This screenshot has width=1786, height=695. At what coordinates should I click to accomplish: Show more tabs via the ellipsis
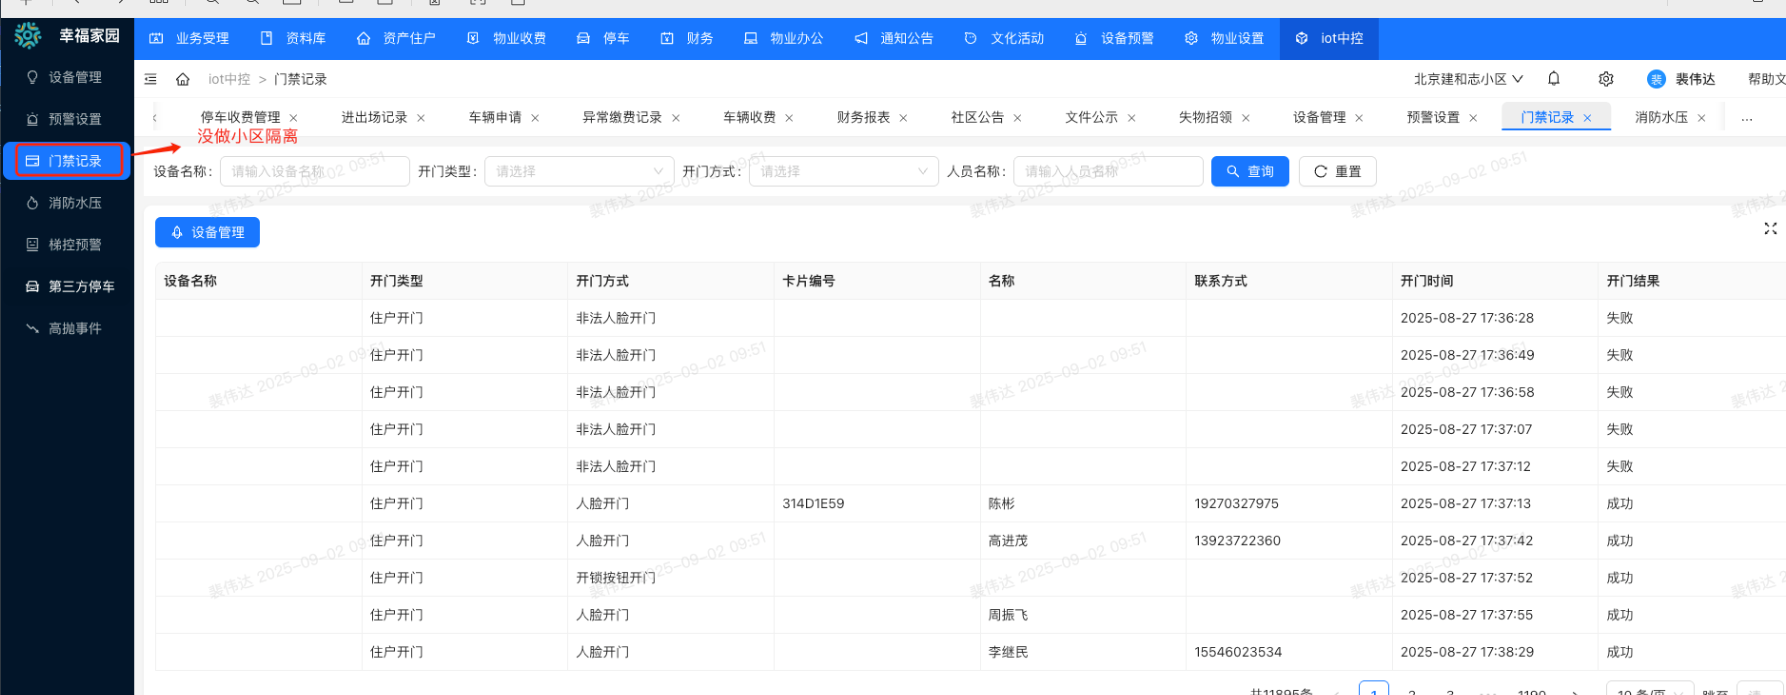[x=1746, y=118]
